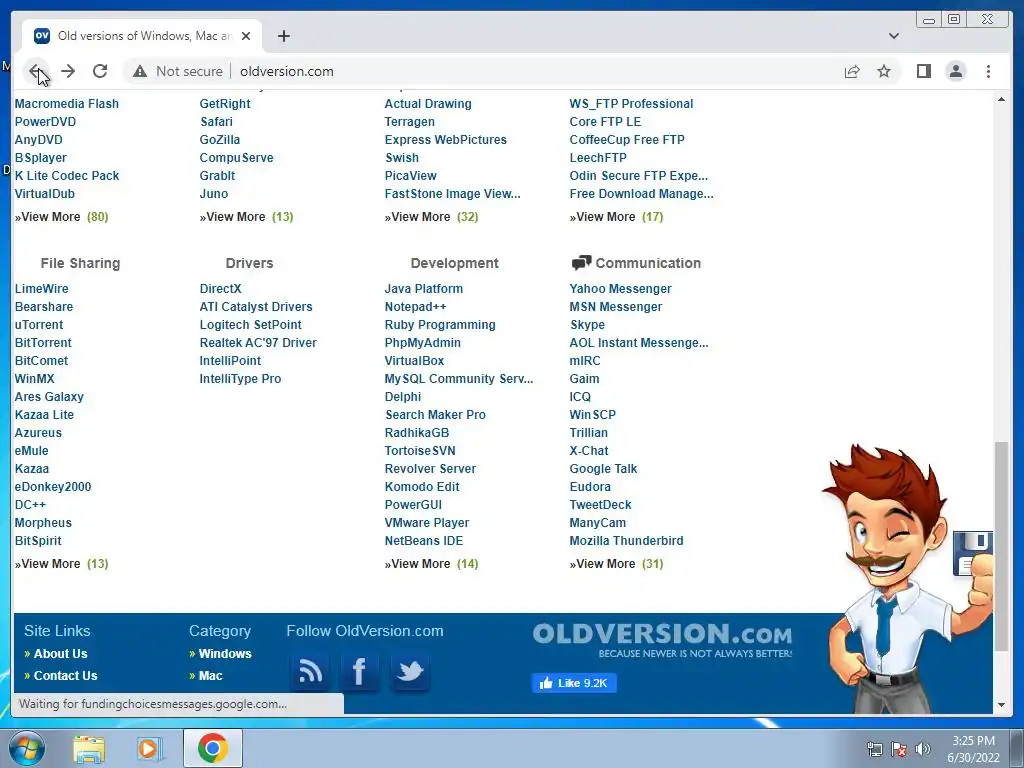Click the address bar URL oldversion.com
Screen dimensions: 1024x768
(x=287, y=71)
